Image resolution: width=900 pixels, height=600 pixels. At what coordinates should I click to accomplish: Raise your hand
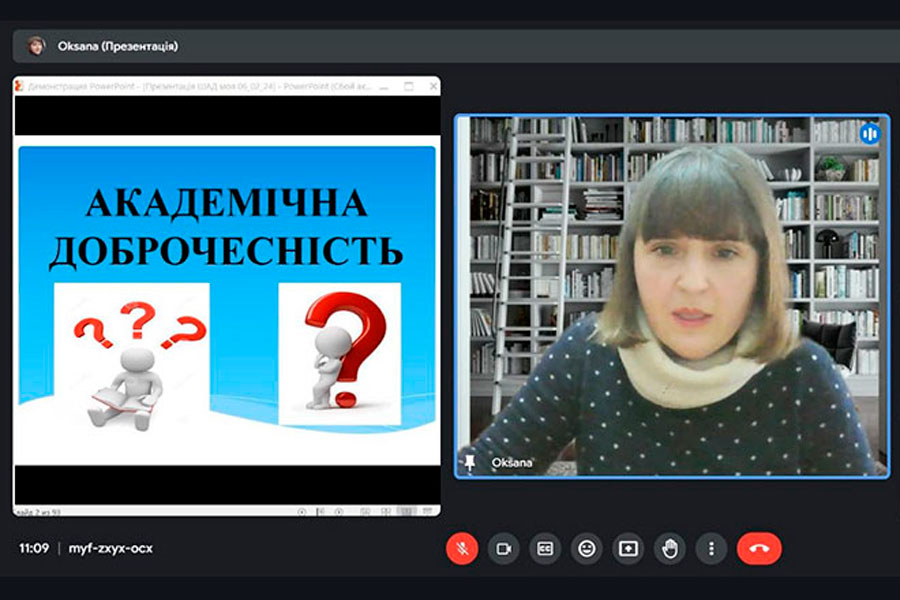670,549
